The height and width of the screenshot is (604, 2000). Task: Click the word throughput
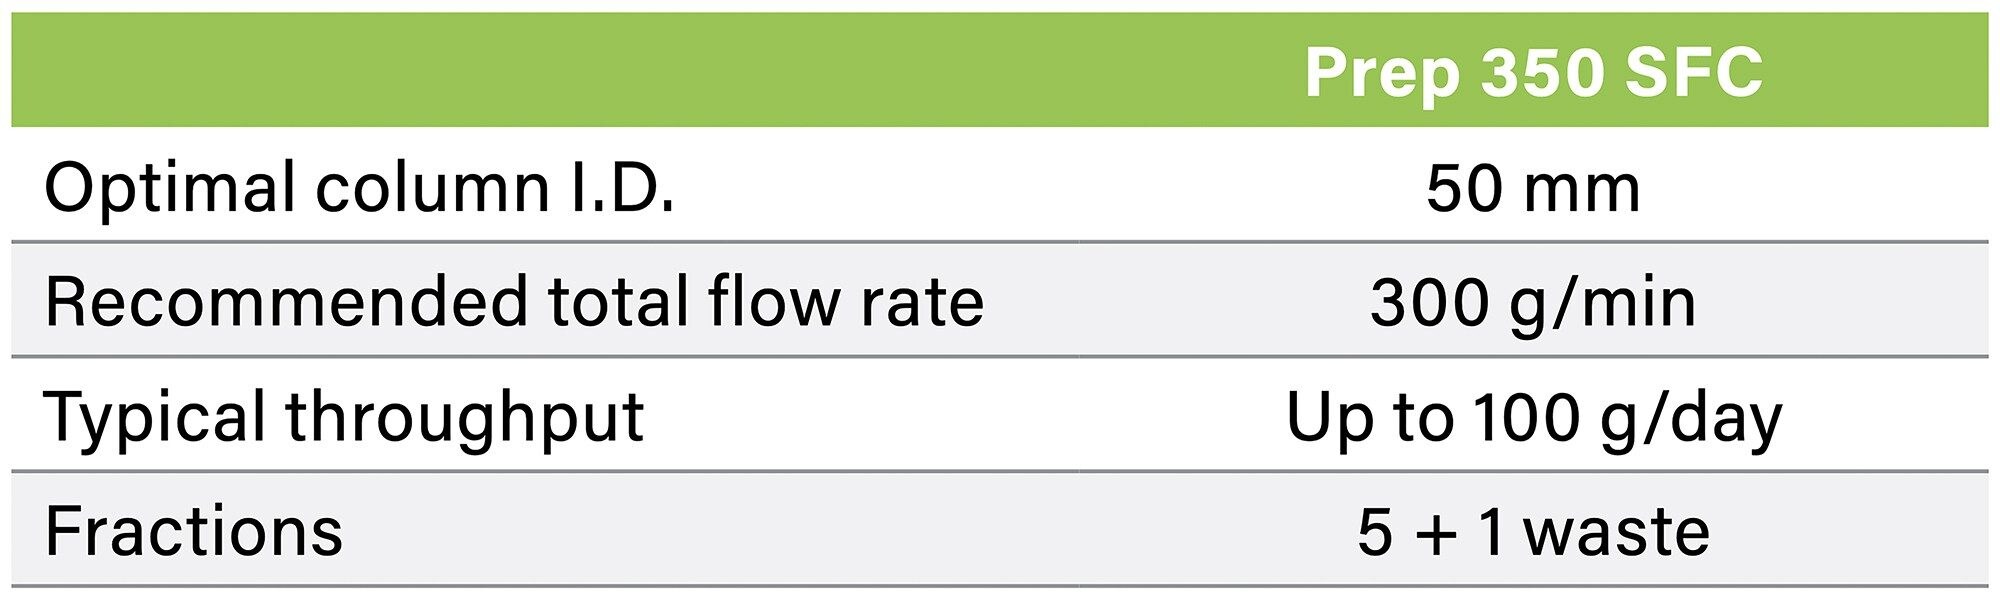pos(465,419)
